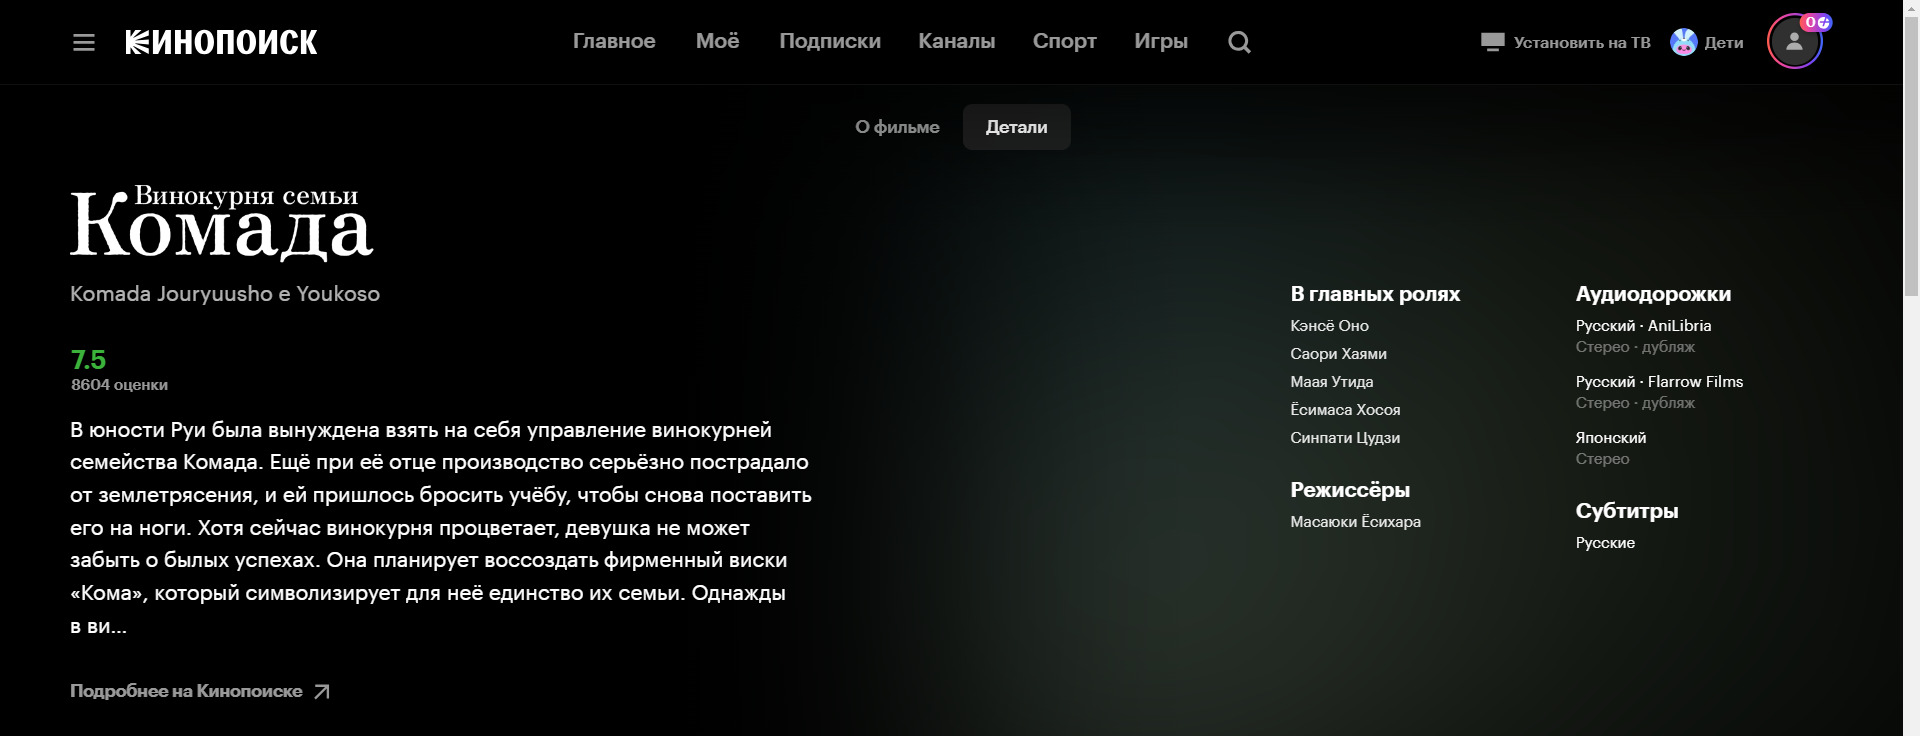The height and width of the screenshot is (736, 1920).
Task: Go to Главное in navigation
Action: (614, 42)
